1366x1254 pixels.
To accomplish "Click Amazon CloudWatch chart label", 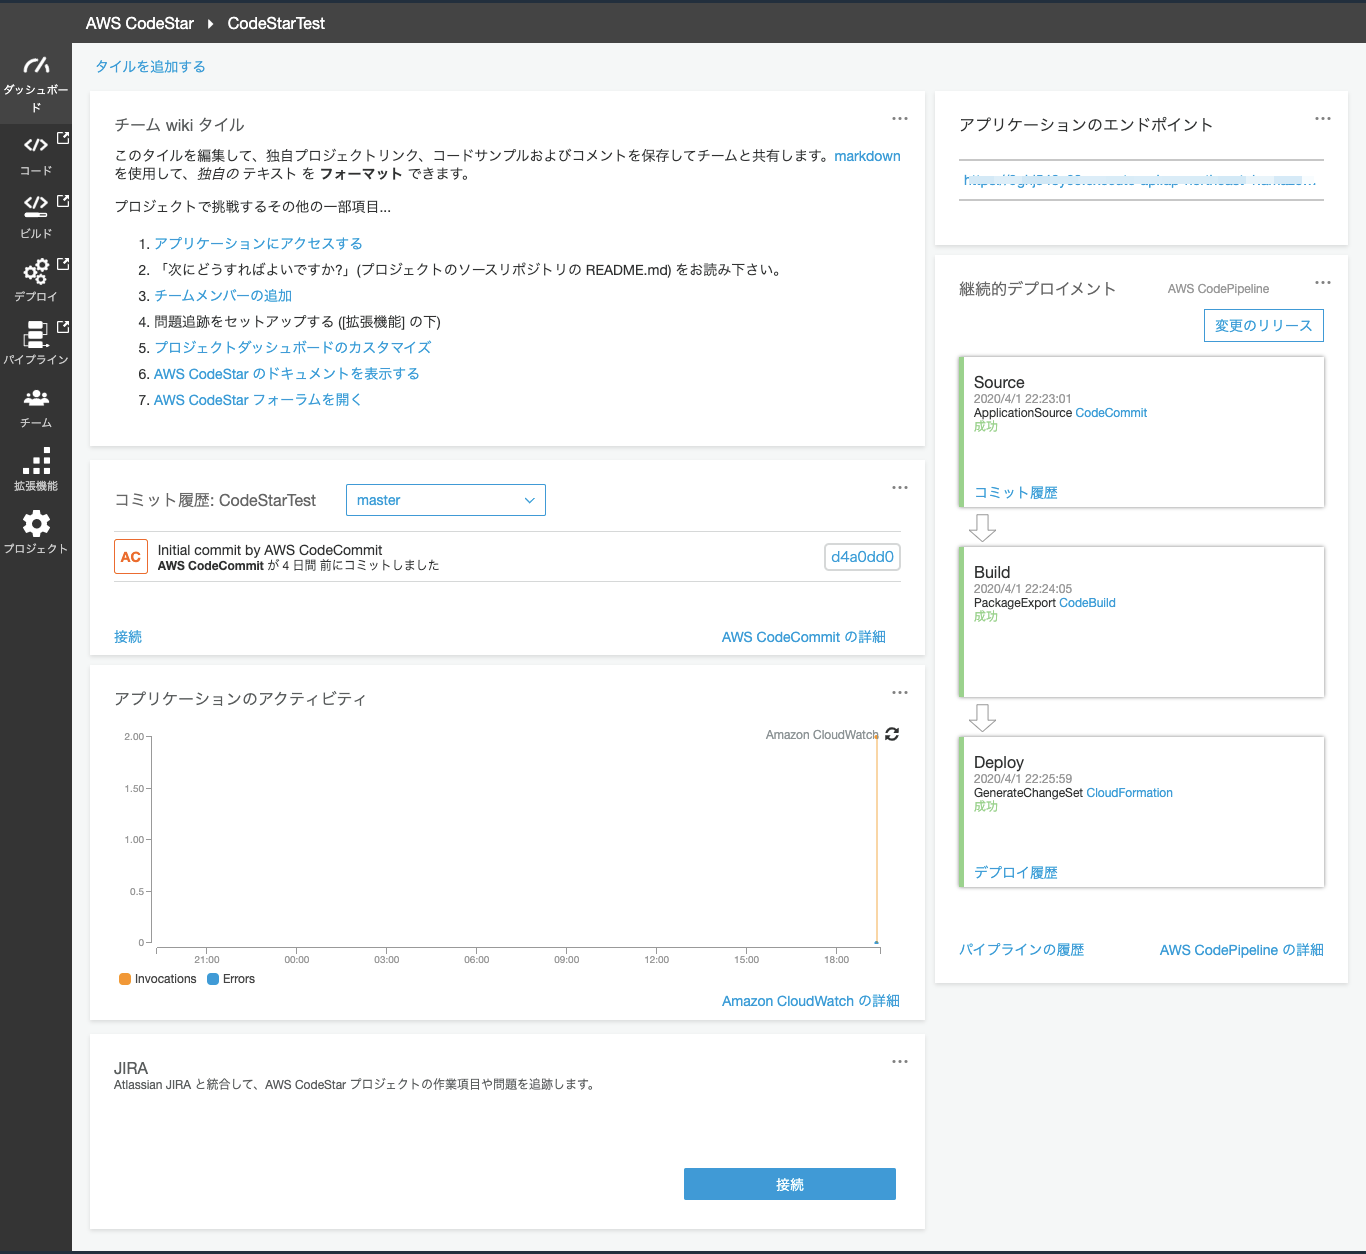I will (822, 734).
